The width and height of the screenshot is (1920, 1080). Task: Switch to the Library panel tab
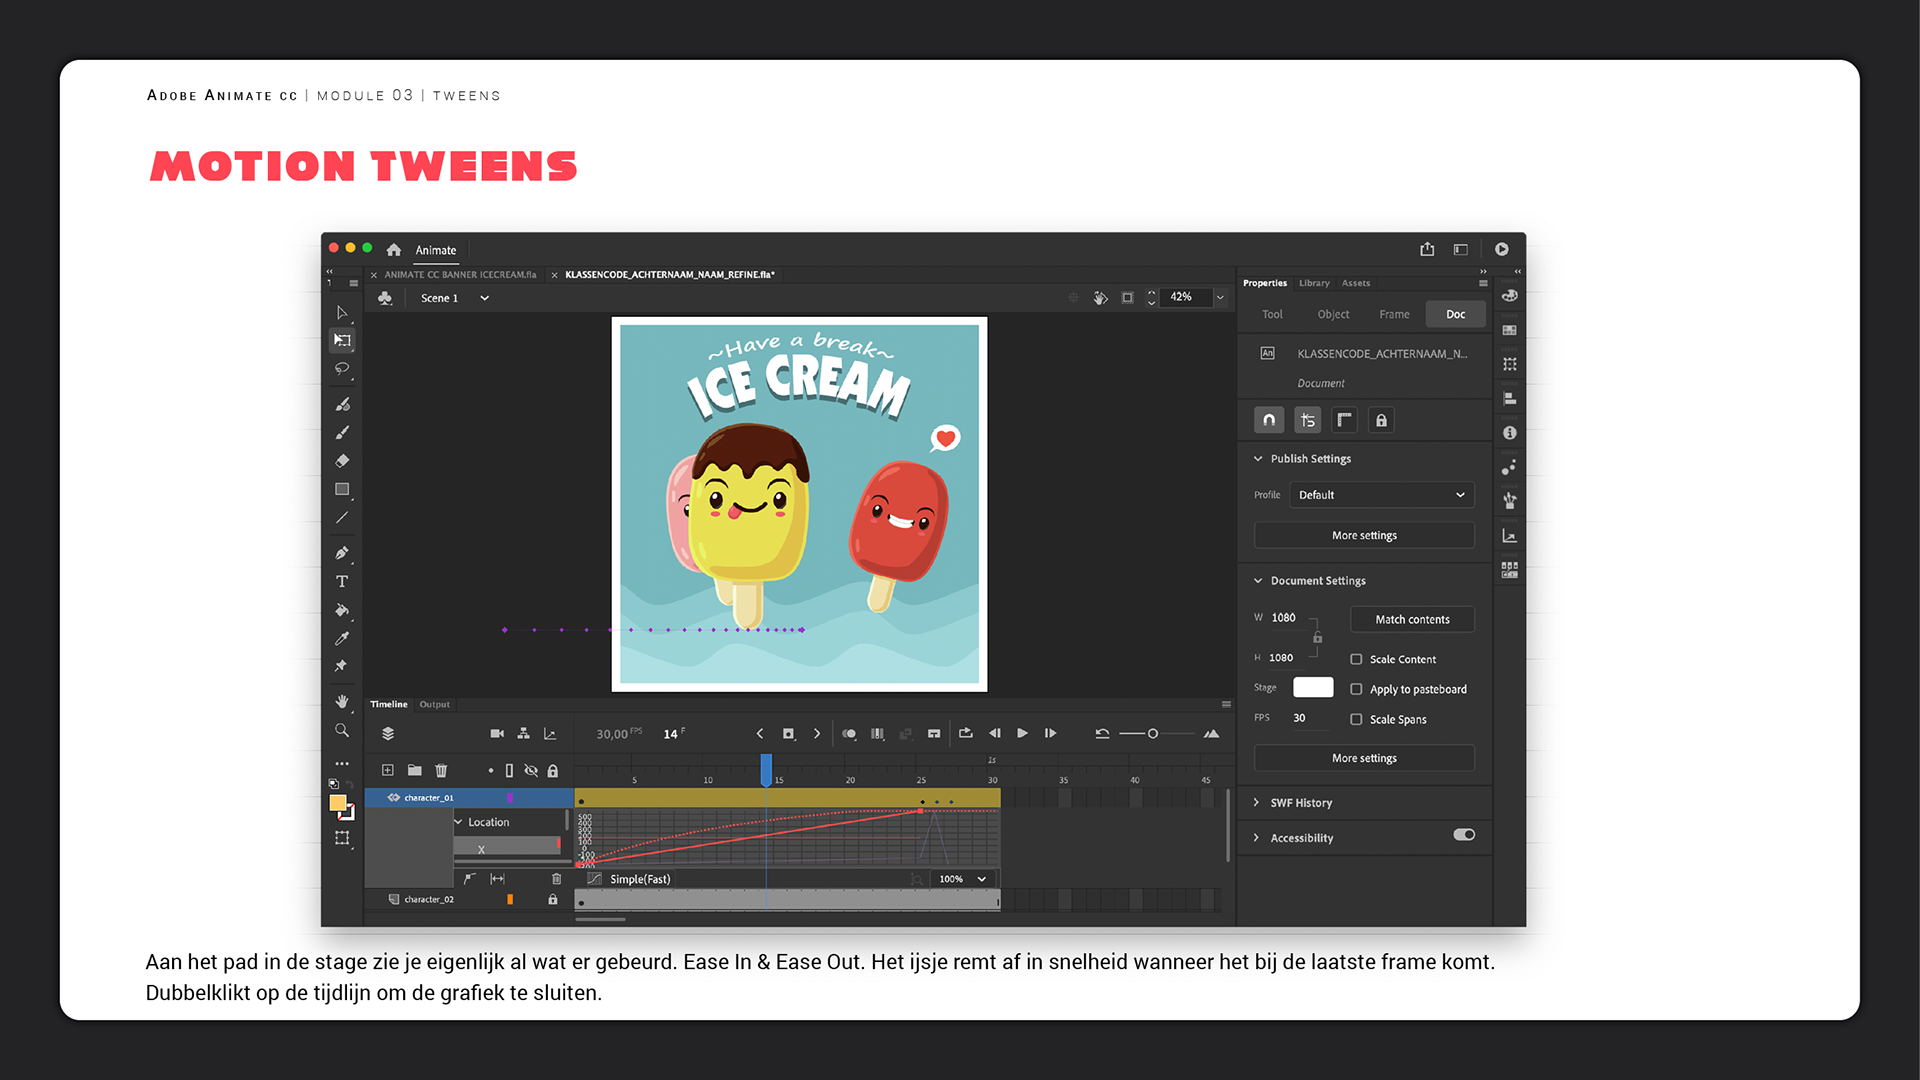(1314, 283)
